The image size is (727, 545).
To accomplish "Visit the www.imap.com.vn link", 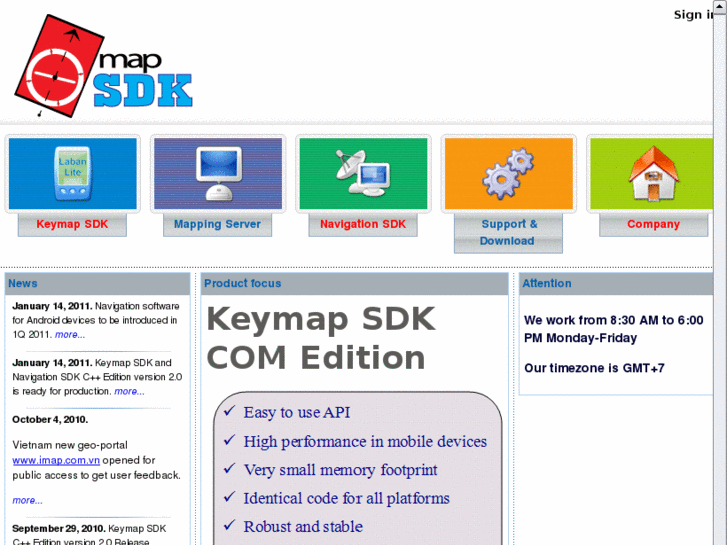I will tap(56, 461).
